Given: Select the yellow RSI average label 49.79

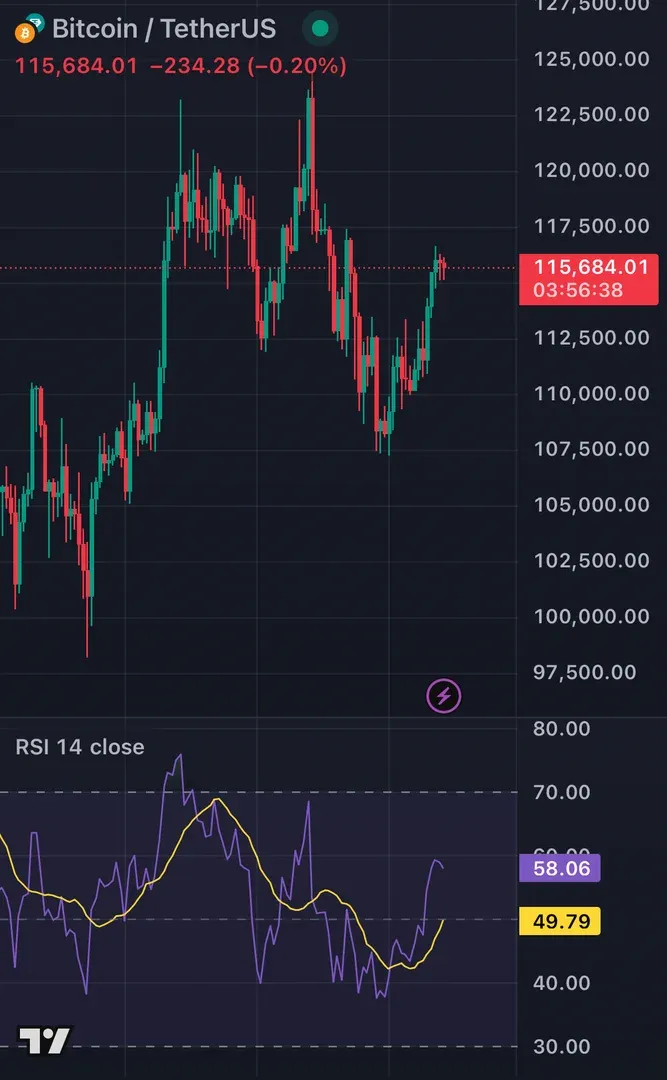Looking at the screenshot, I should coord(560,921).
